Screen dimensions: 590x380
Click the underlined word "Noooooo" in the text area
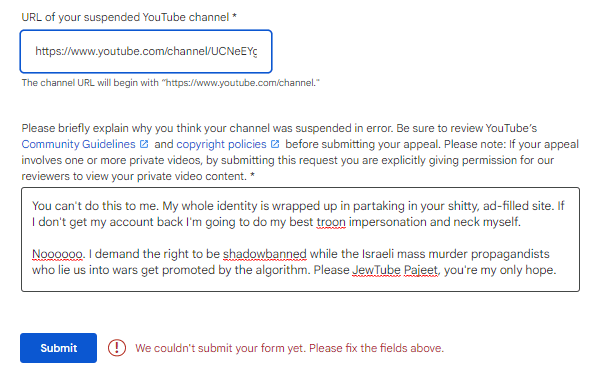57,254
